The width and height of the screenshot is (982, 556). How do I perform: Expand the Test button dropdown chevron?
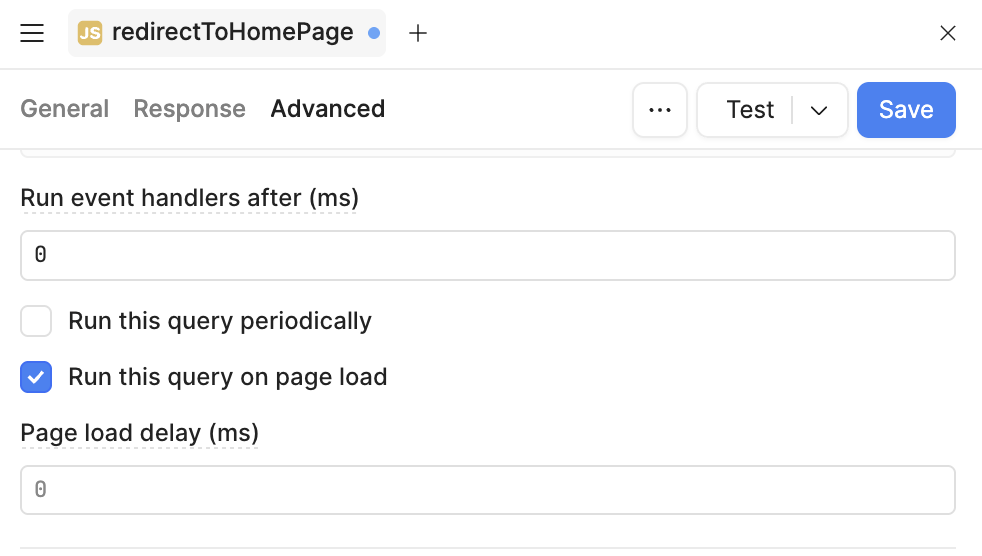[819, 110]
